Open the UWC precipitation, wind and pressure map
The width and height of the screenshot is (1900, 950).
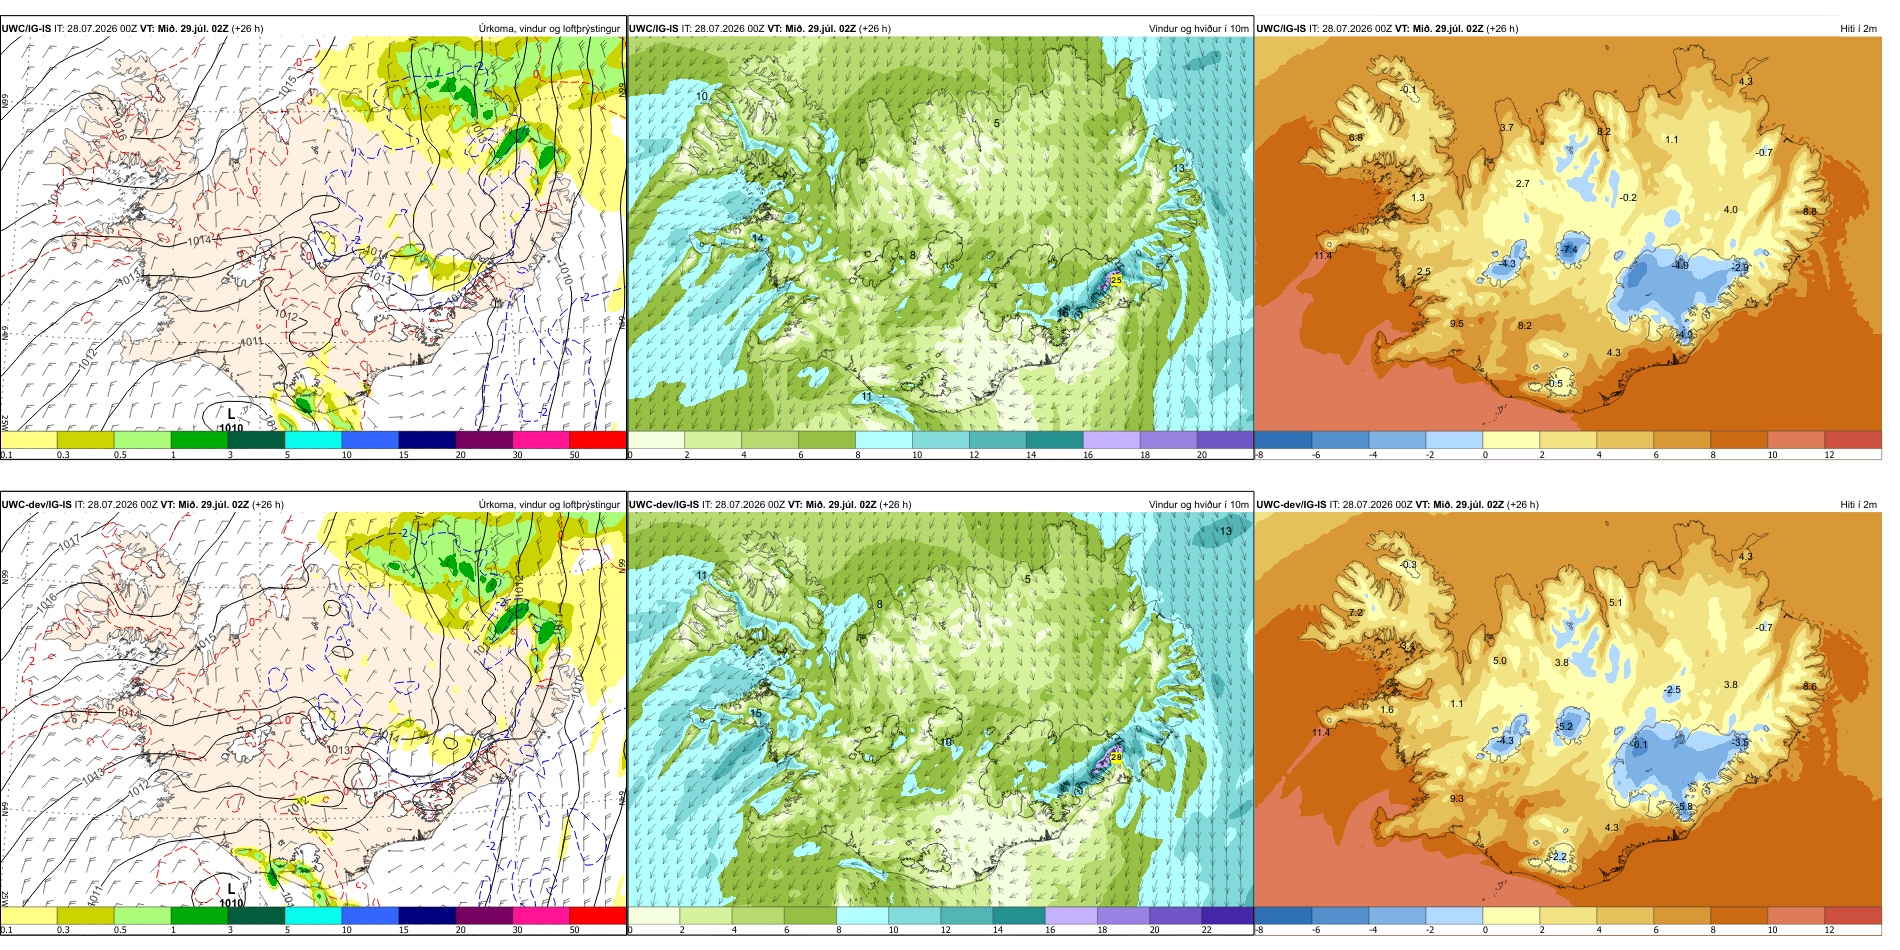tap(313, 234)
